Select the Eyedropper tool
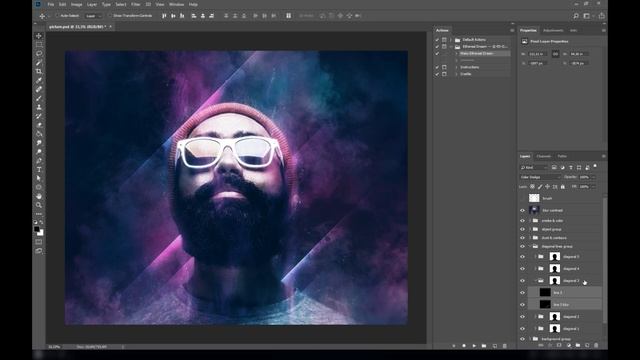The height and width of the screenshot is (360, 640). [39, 80]
